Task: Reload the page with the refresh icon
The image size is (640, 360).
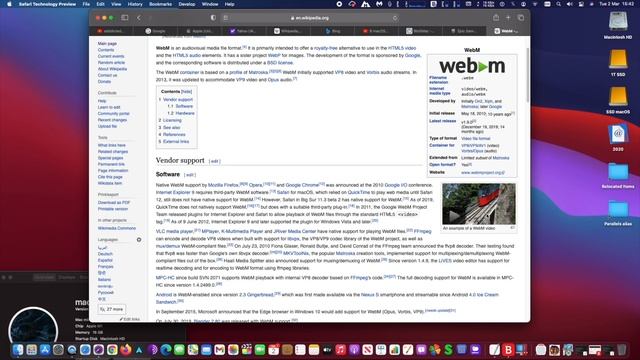Action: coord(395,18)
